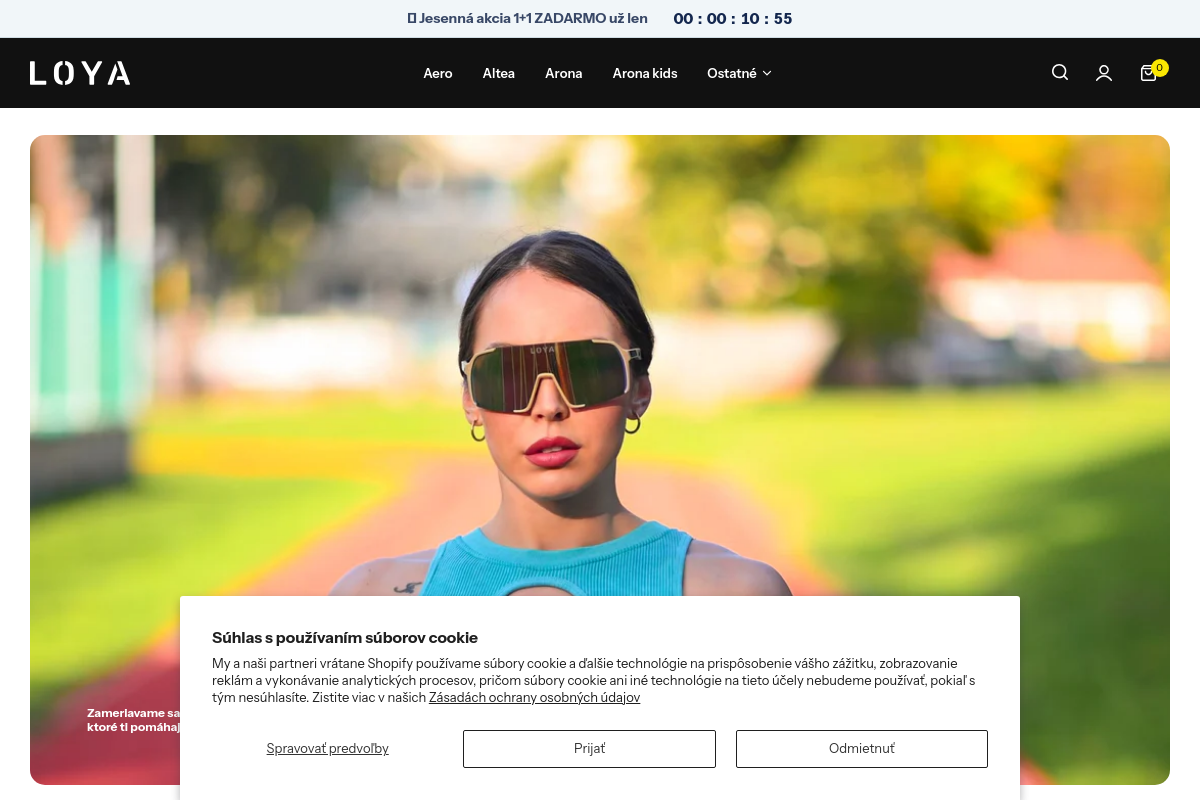Click the 'Súhlas s používaním súborov cookie' heading
The image size is (1200, 800).
(x=345, y=638)
